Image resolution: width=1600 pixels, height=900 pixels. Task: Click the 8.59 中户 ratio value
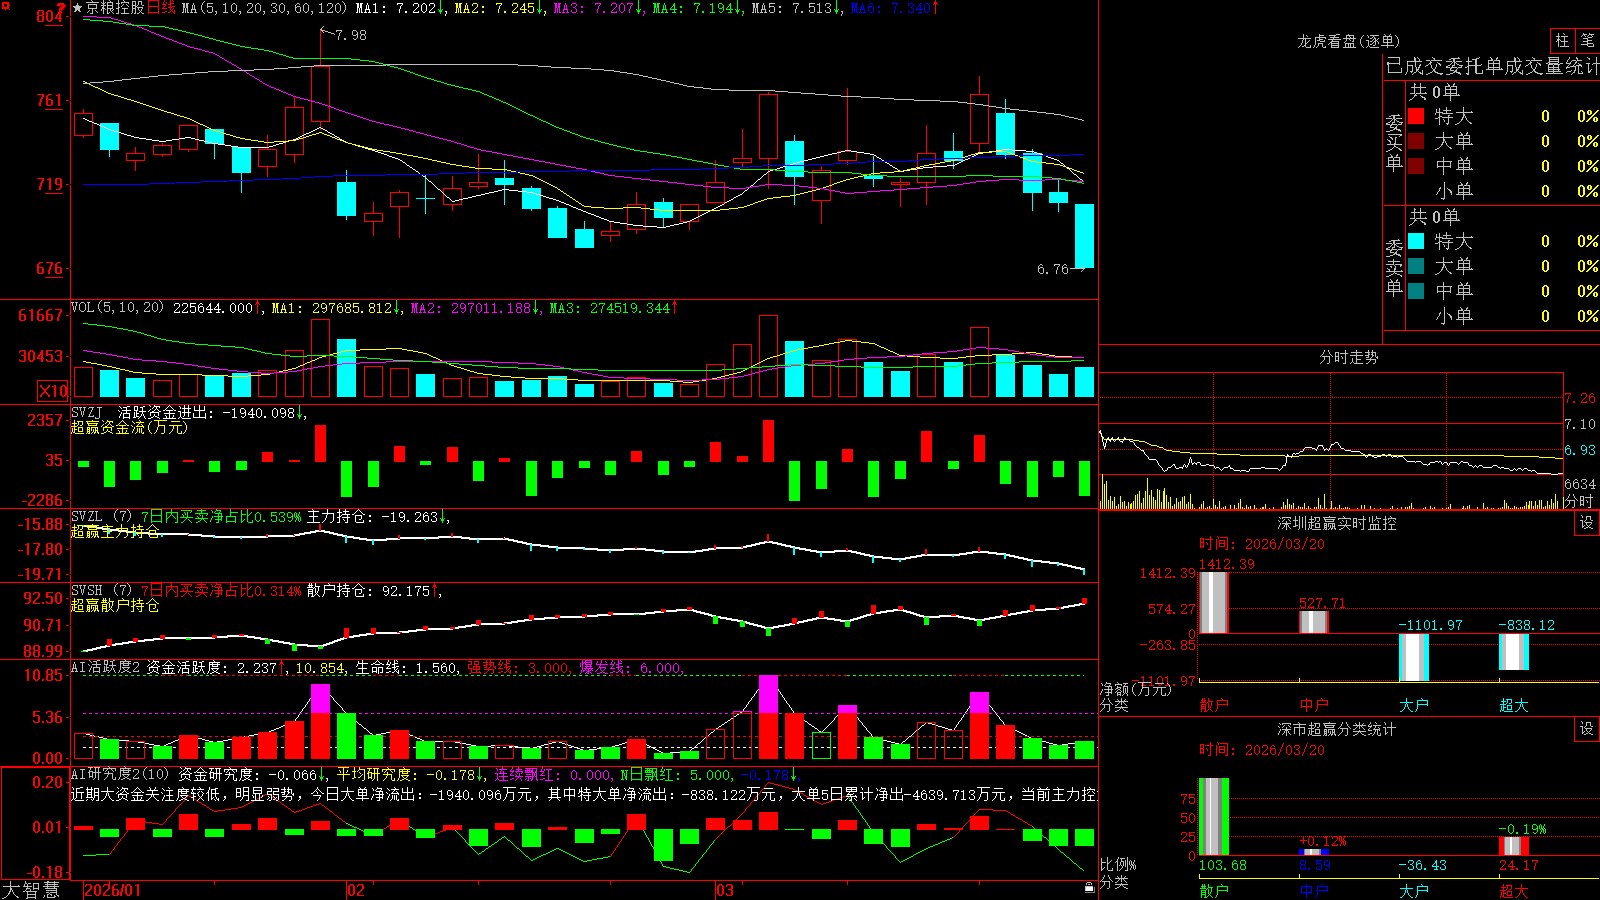coord(1315,865)
